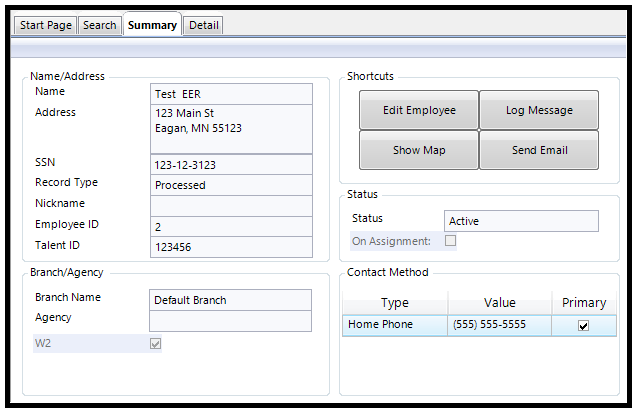Screen dimensions: 633x412
Task: Toggle the W2 checkbox
Action: click(x=155, y=344)
